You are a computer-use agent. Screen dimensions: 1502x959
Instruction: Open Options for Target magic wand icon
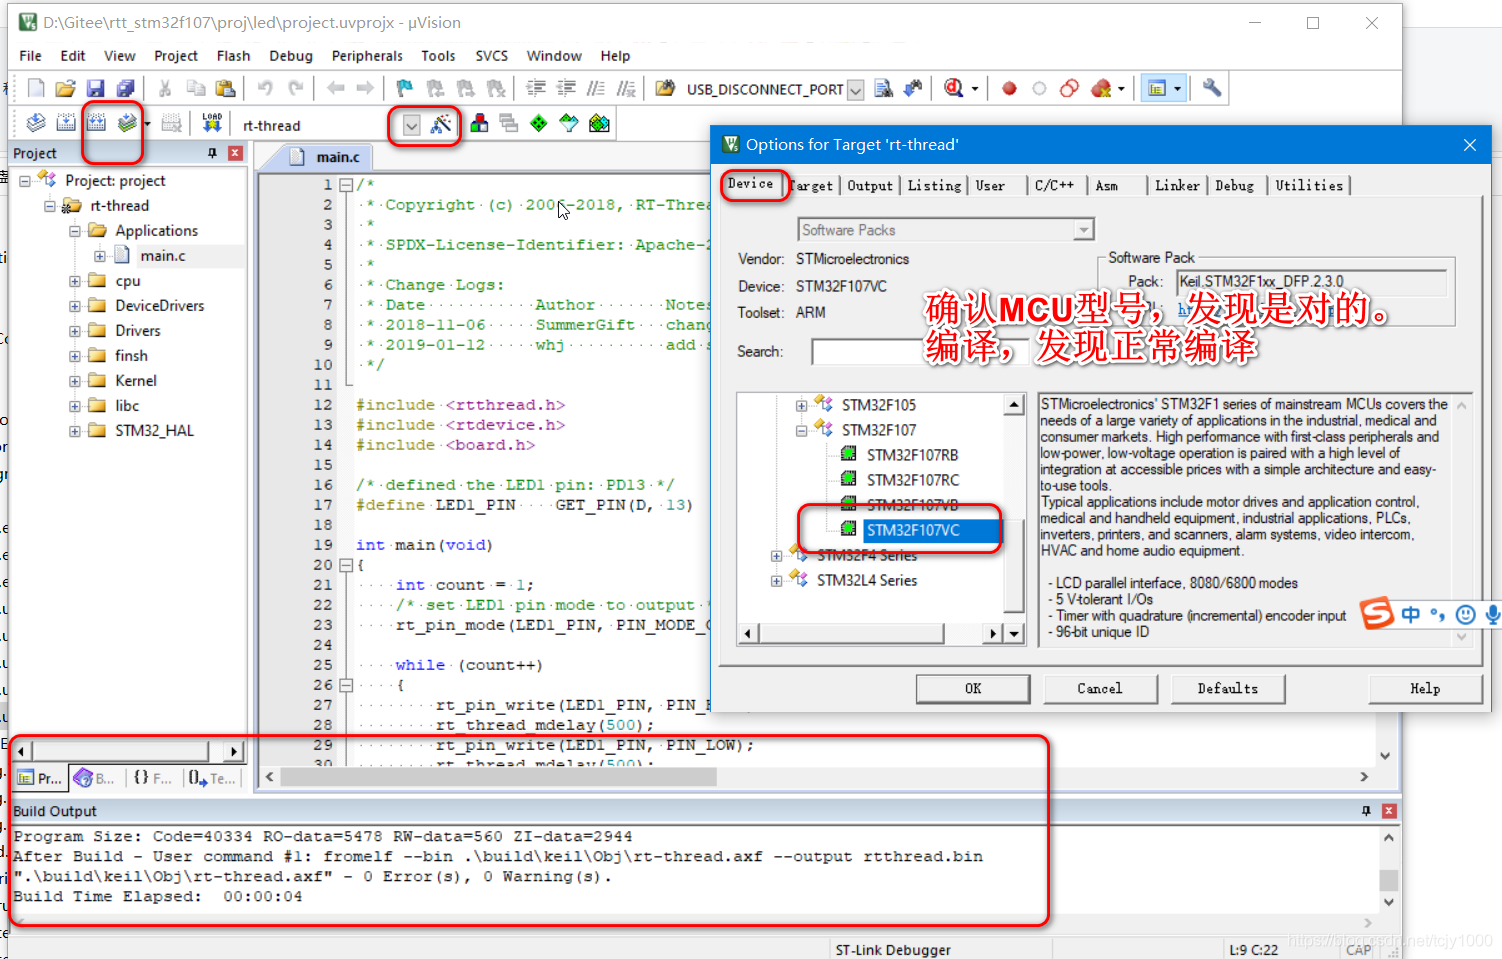pyautogui.click(x=441, y=124)
